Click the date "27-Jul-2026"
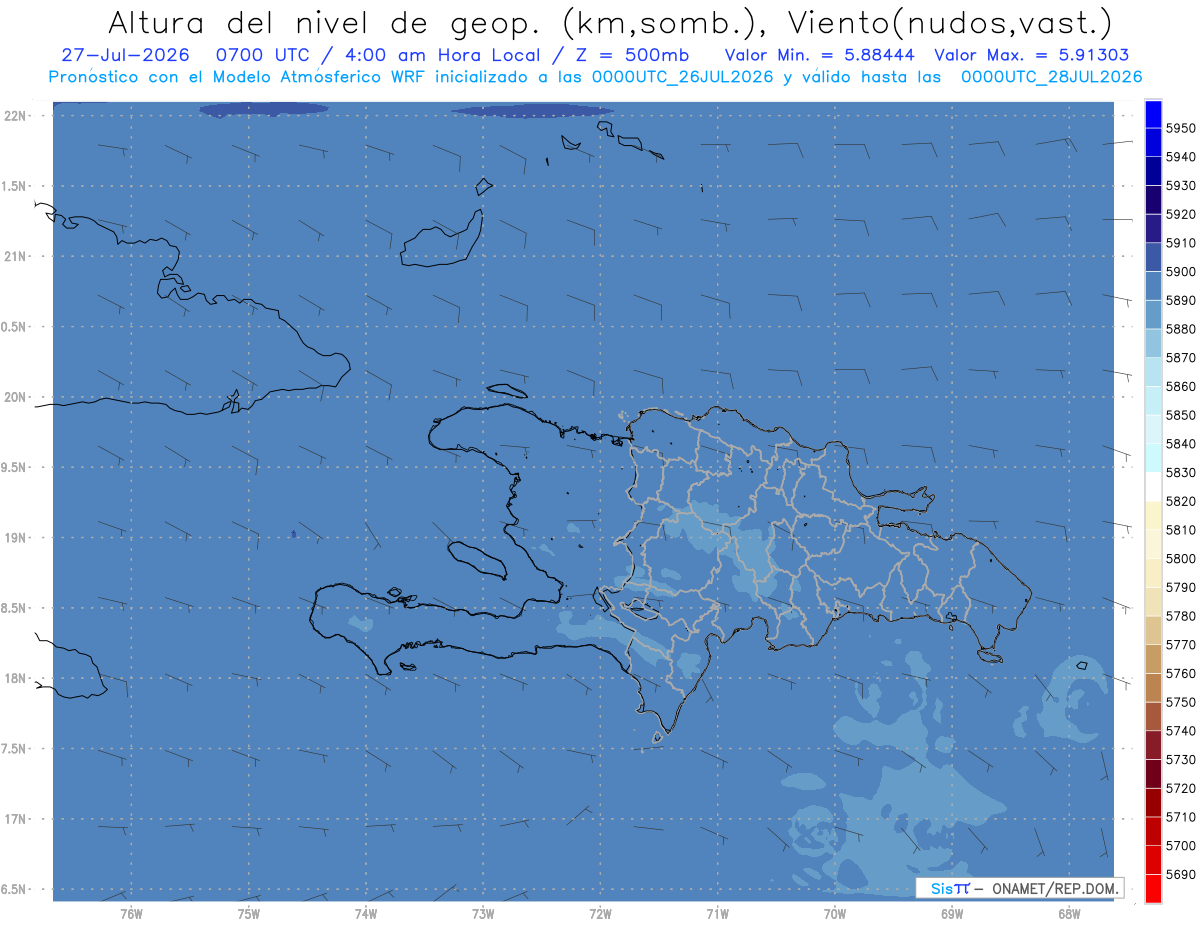 125,55
